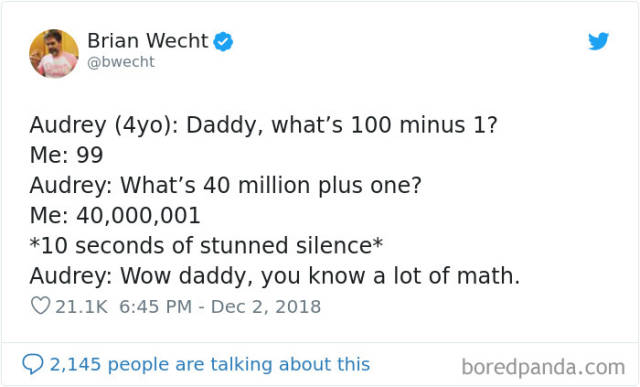Click the @bwecht handle

[x=121, y=62]
